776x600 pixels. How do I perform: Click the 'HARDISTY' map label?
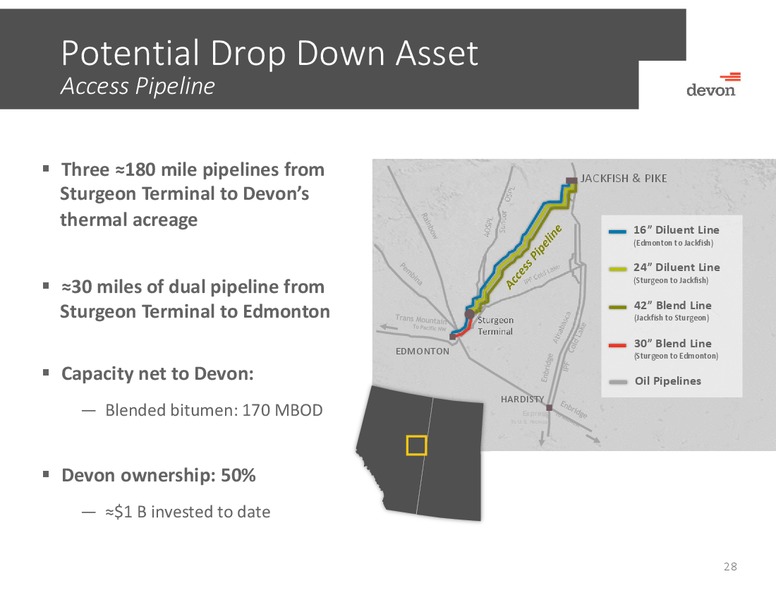[x=522, y=399]
